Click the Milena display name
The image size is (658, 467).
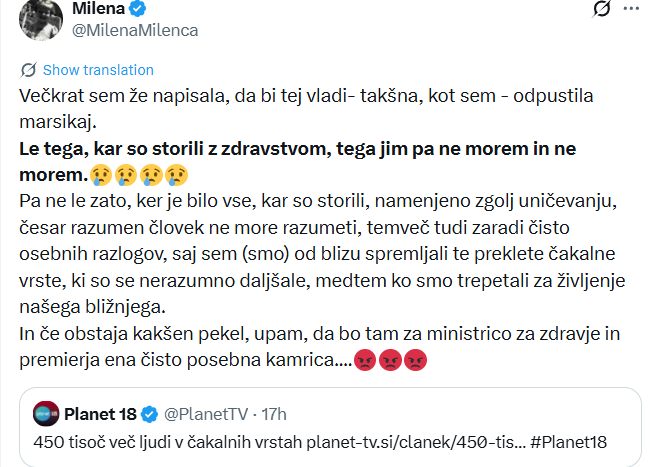(99, 9)
